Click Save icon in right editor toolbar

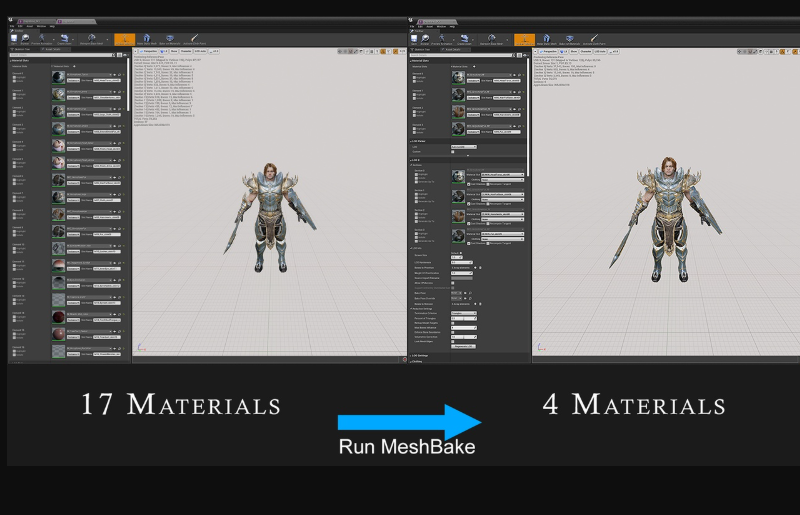click(x=414, y=39)
